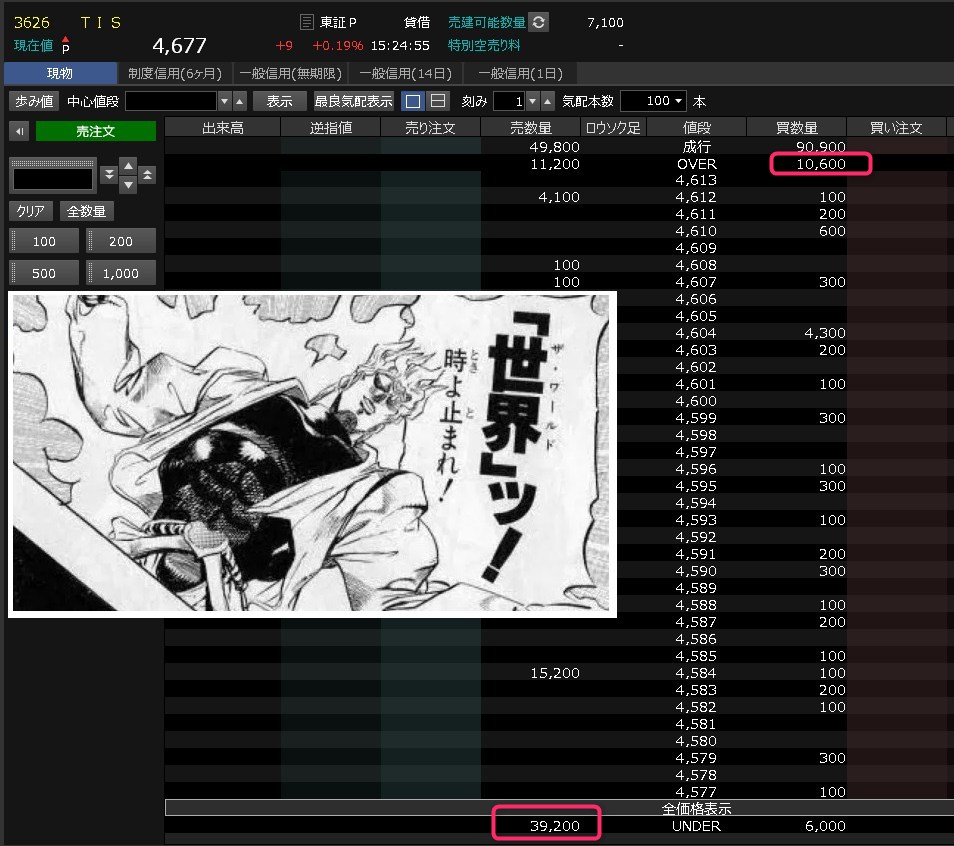Click the 売り注文 column header
This screenshot has width=954, height=846.
pos(431,128)
